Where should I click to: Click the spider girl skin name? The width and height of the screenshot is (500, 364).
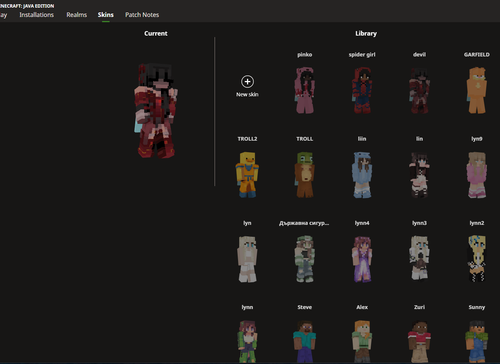(362, 55)
